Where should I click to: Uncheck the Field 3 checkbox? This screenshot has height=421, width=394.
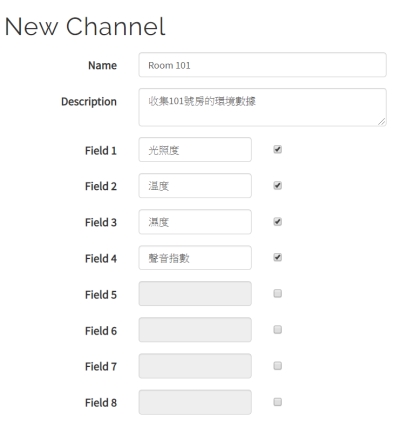(277, 221)
